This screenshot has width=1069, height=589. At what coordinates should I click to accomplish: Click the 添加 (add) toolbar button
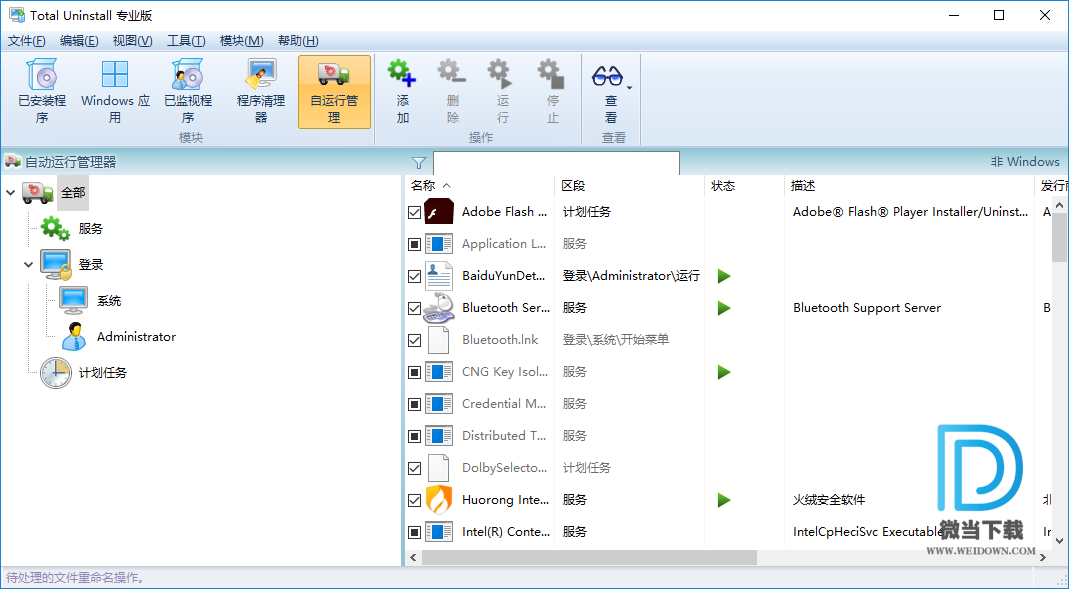pos(403,92)
